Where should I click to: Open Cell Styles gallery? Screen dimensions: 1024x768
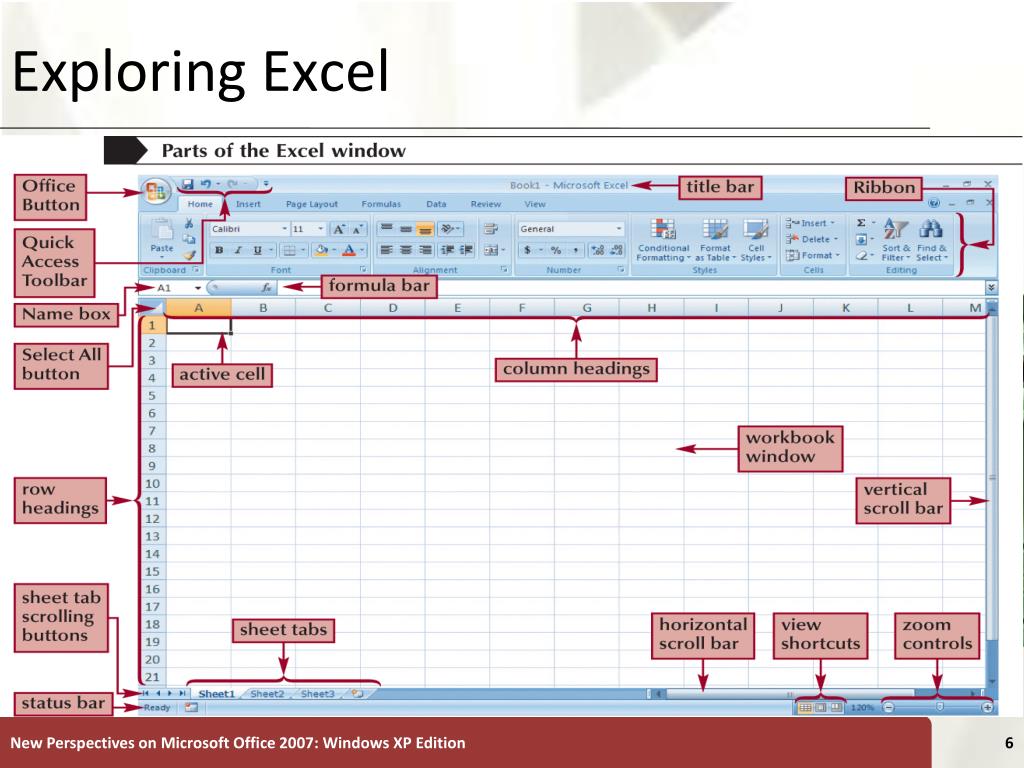[x=756, y=240]
